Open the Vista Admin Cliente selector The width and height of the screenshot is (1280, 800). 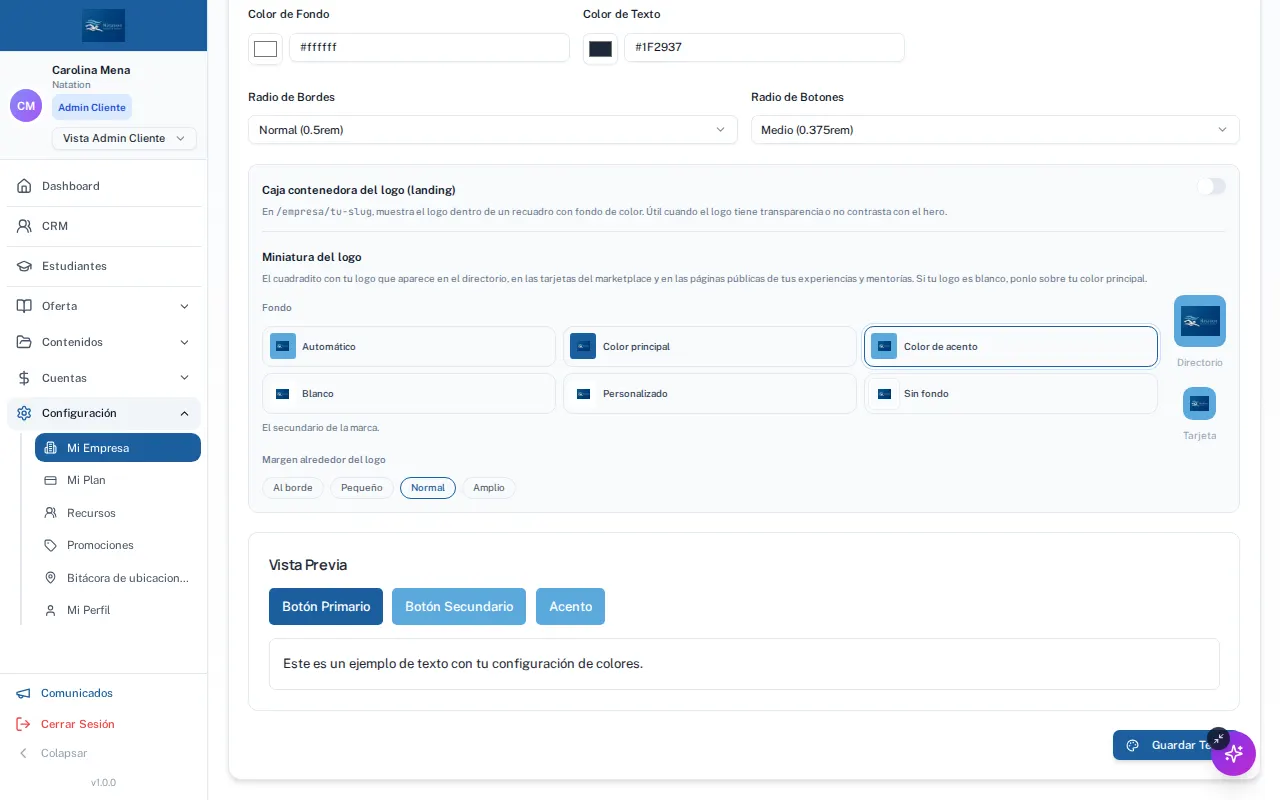click(124, 138)
